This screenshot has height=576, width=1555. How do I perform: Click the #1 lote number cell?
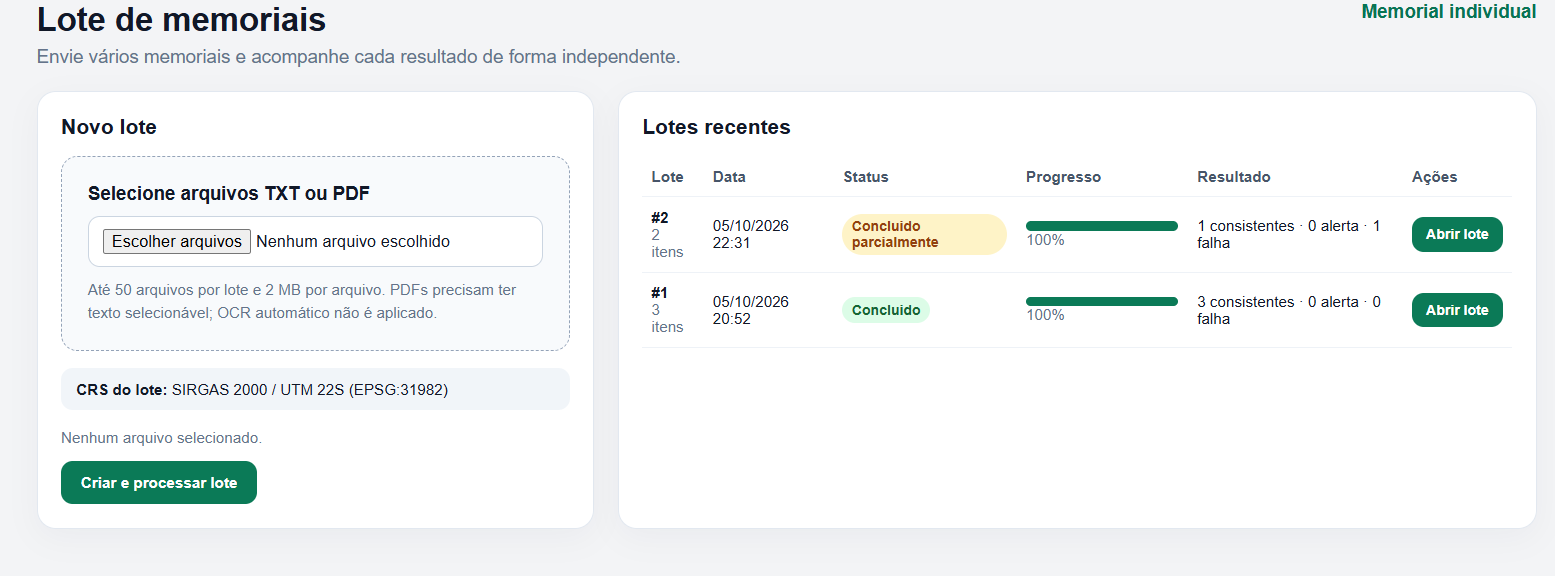tap(660, 293)
